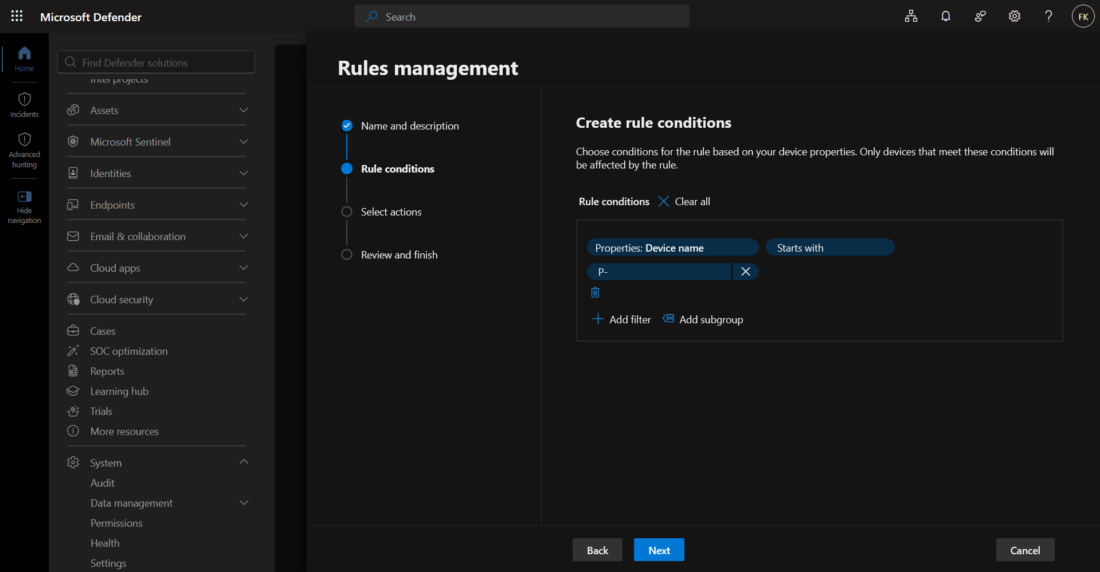1100x572 pixels.
Task: Click the Trials gift icon
Action: (x=73, y=411)
